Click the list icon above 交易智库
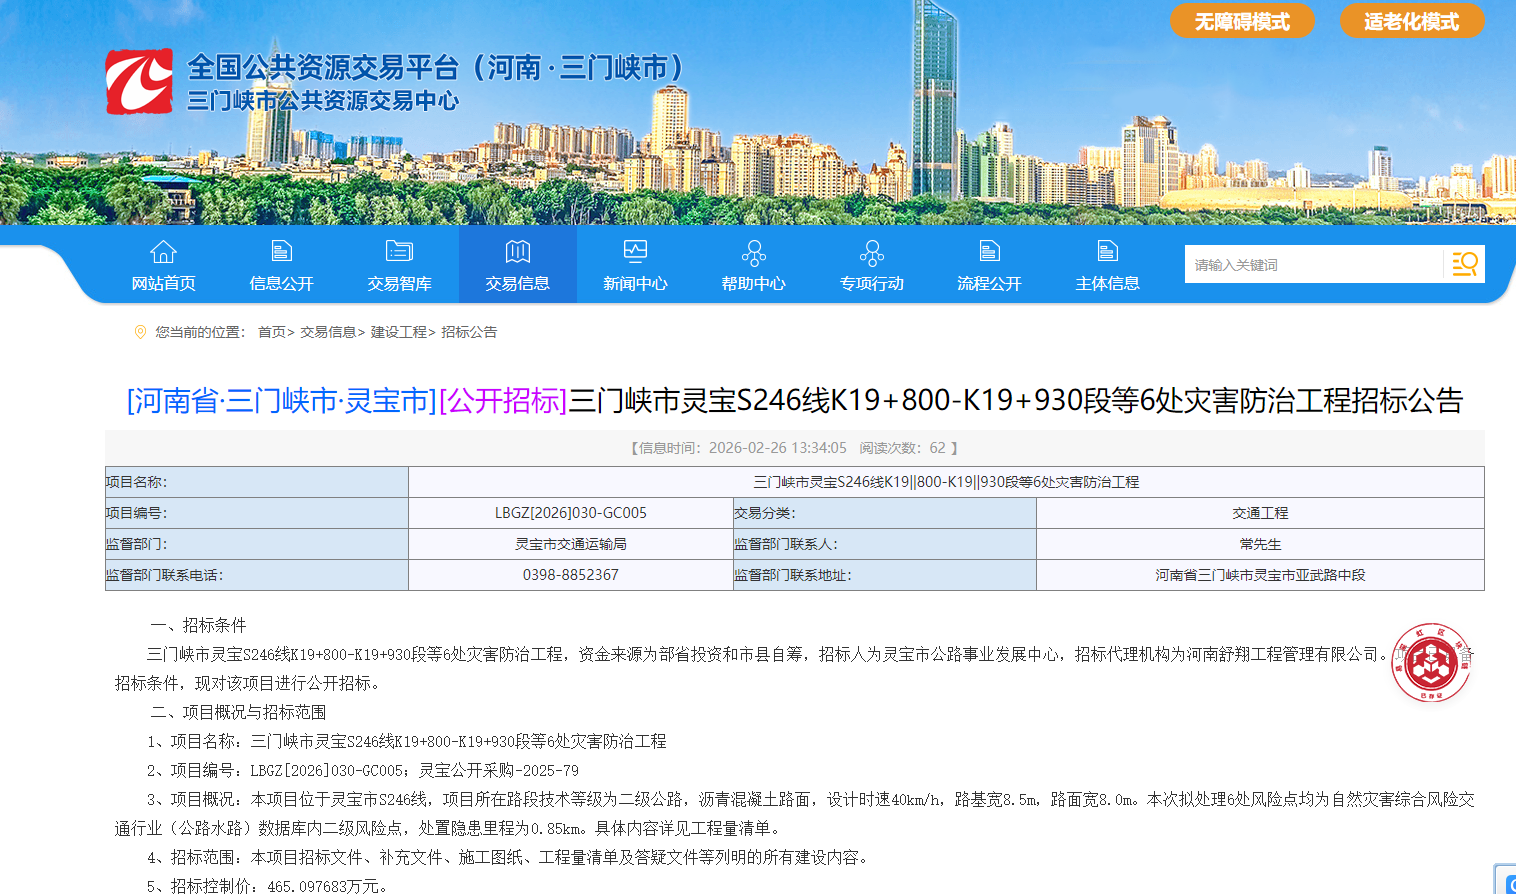This screenshot has width=1516, height=894. [399, 251]
